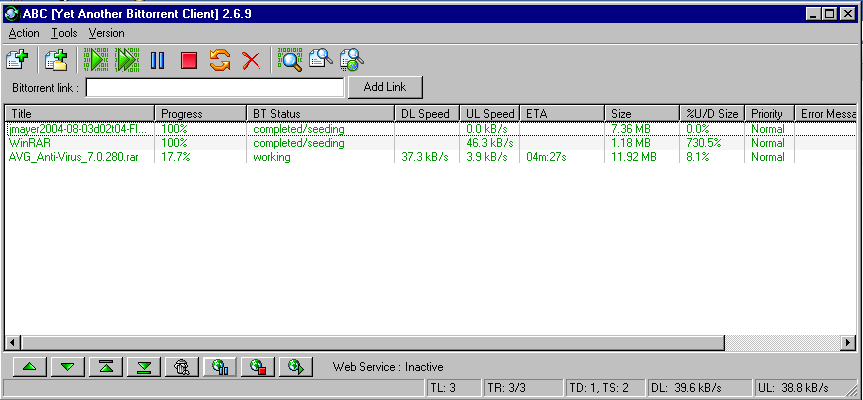Click the ETA column header
863x400 pixels.
click(562, 114)
